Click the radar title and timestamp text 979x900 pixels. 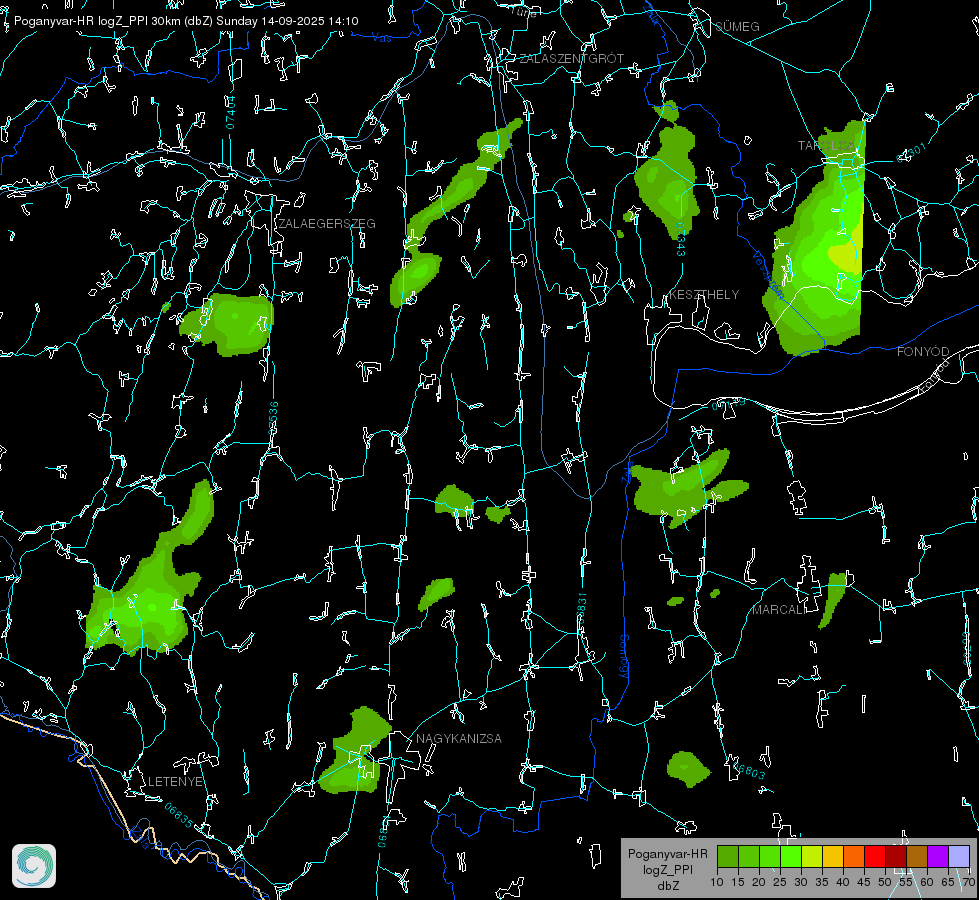coord(186,21)
